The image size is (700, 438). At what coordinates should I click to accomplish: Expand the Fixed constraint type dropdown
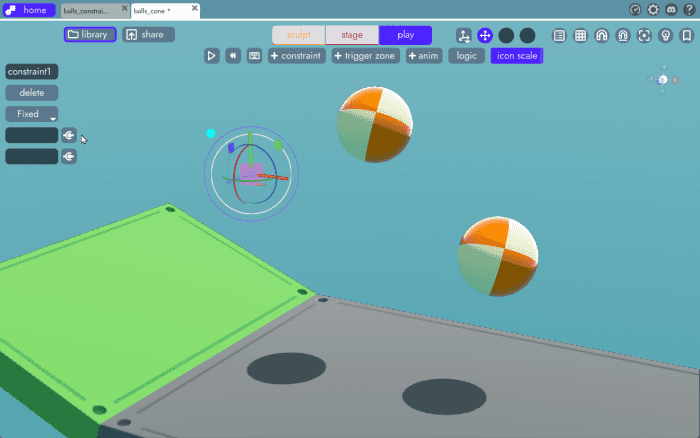(32, 114)
